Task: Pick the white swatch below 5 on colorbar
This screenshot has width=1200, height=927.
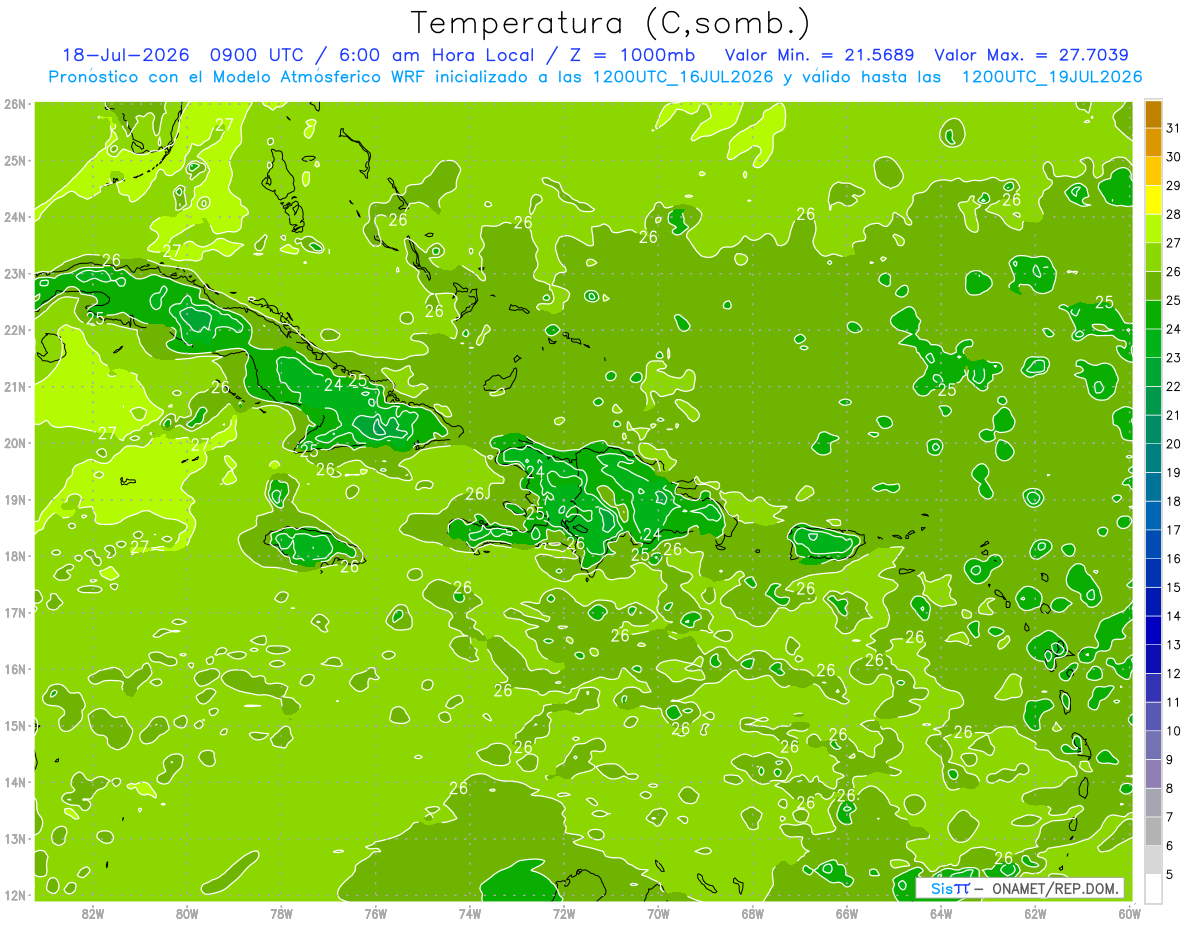Action: click(1153, 888)
